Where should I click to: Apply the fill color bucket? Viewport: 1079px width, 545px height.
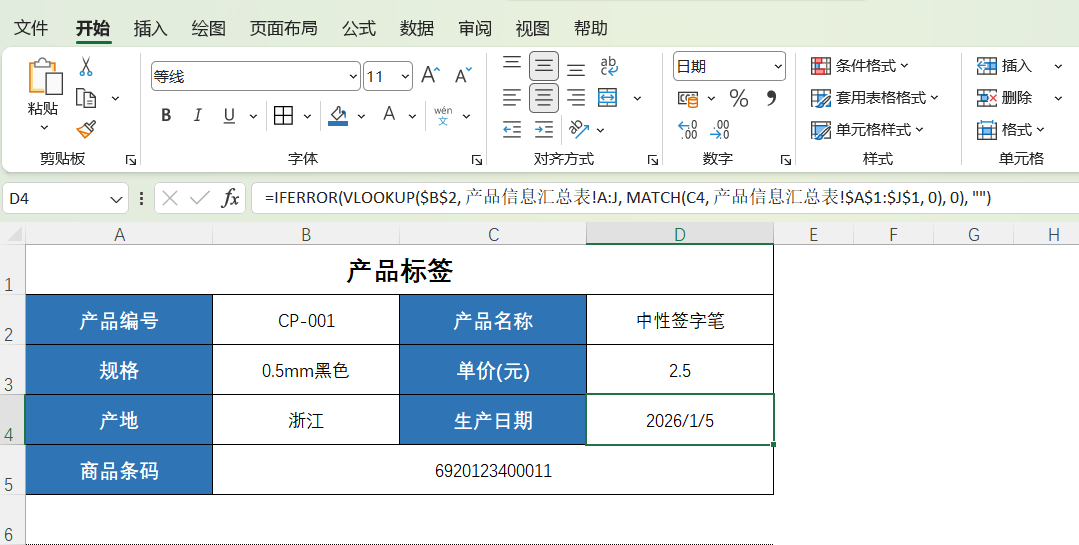click(x=337, y=116)
